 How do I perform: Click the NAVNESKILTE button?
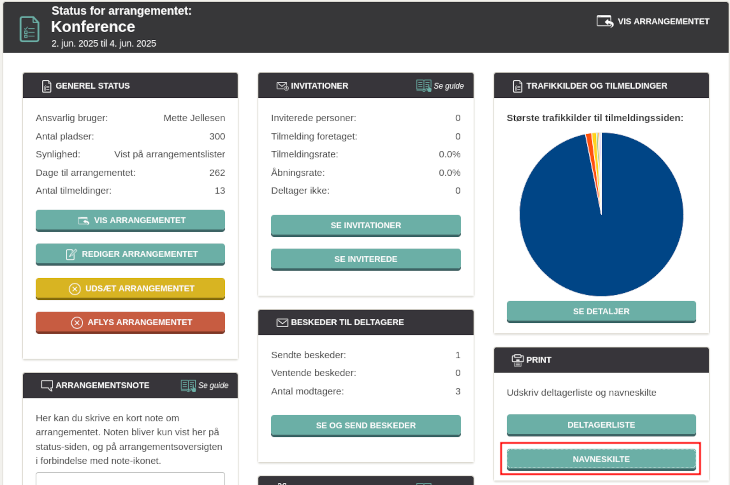[602, 459]
